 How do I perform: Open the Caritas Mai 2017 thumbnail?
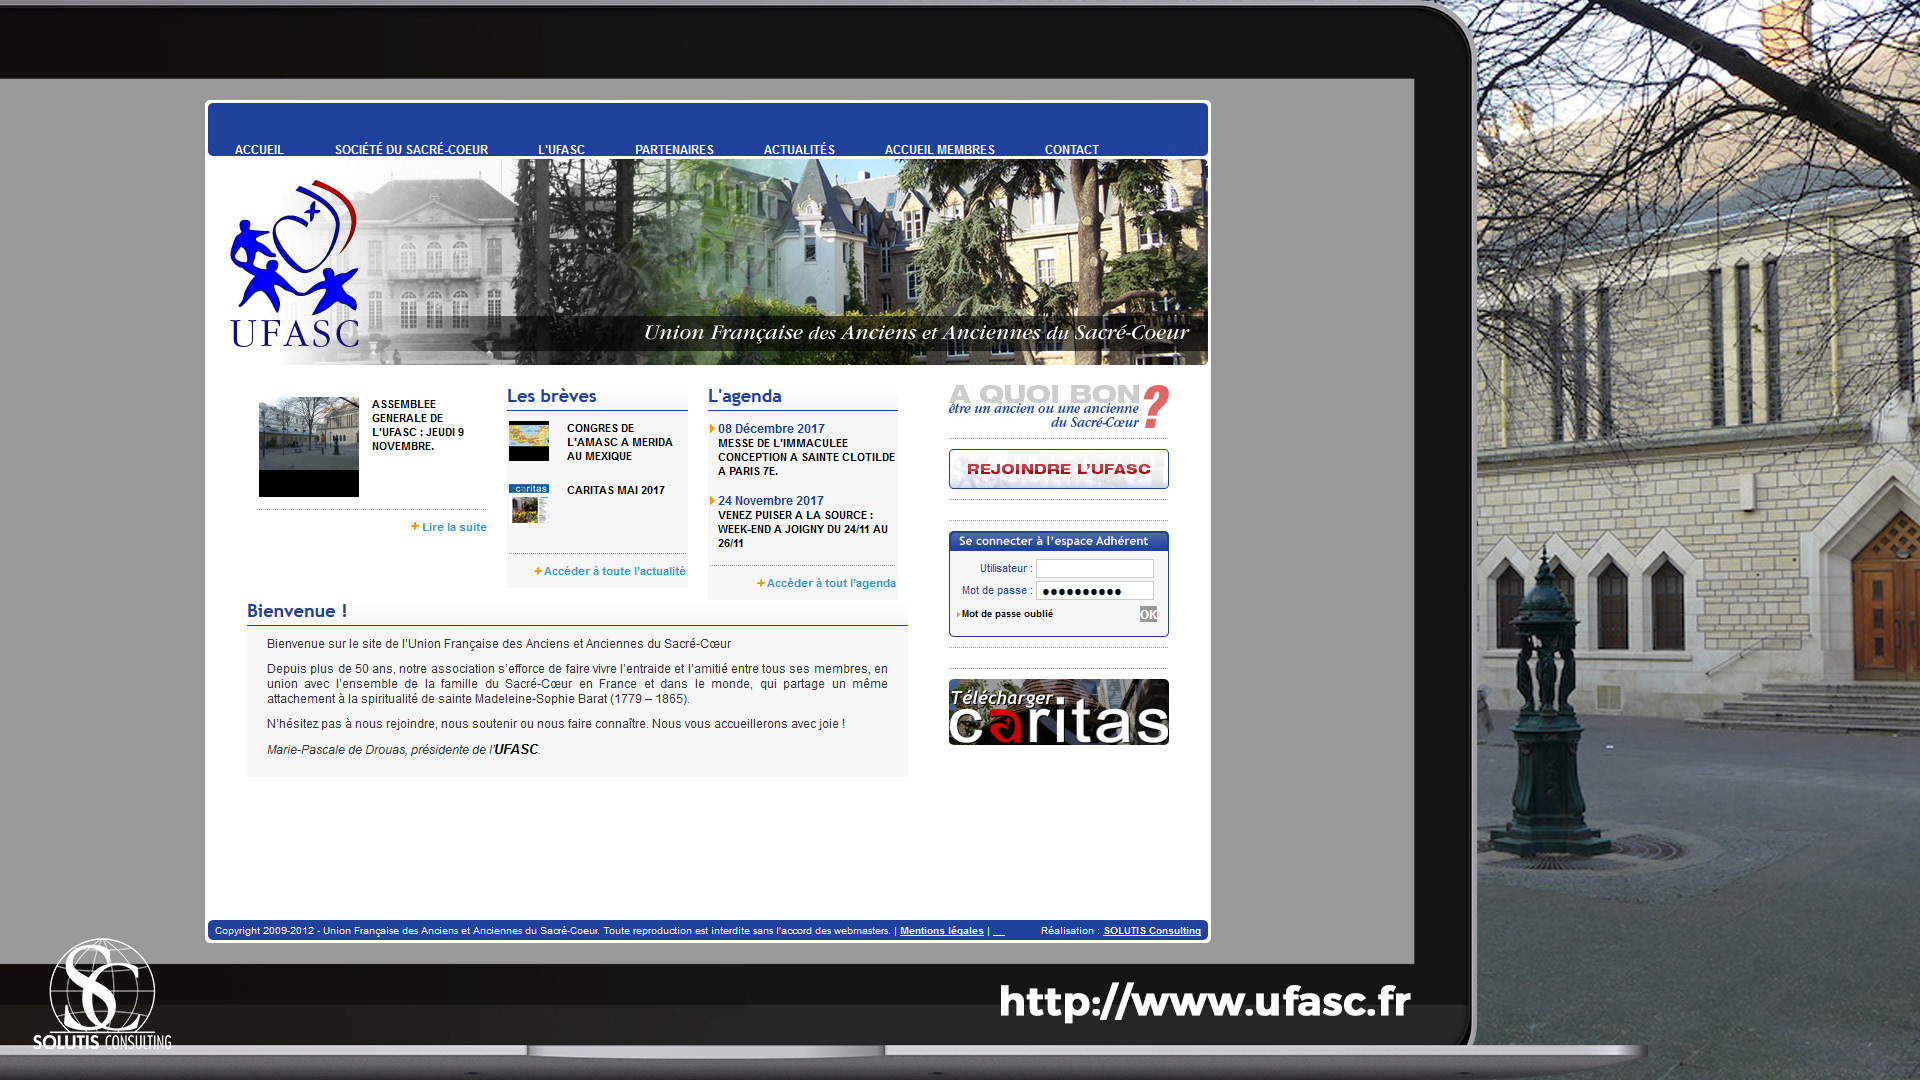pos(529,504)
